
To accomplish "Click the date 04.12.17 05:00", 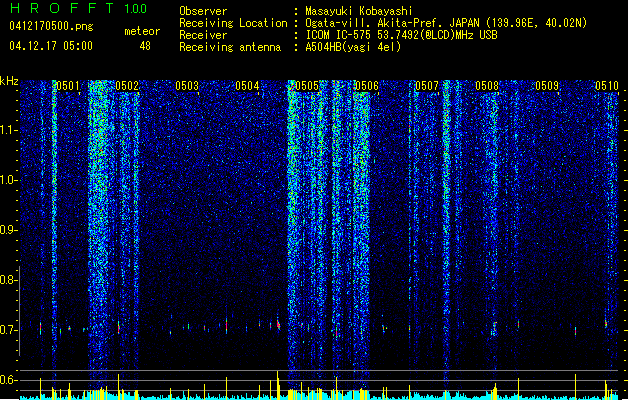I will click(51, 45).
